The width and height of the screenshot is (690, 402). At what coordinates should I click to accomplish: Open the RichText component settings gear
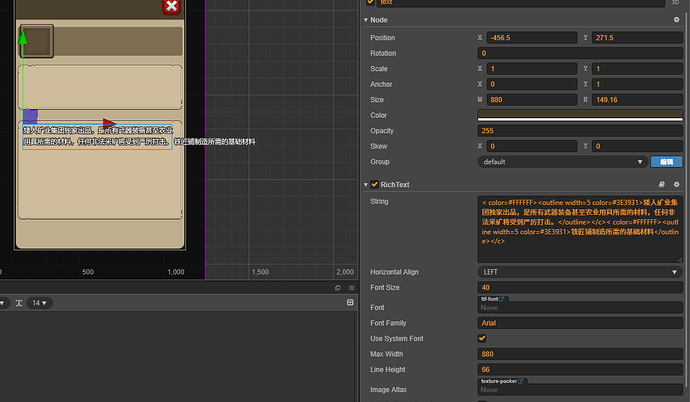(x=676, y=185)
